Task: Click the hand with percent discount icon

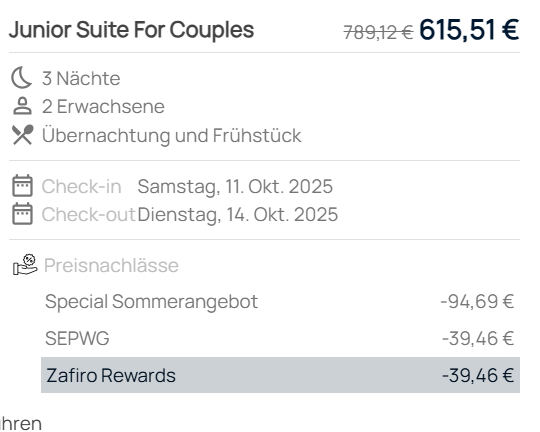Action: [25, 265]
